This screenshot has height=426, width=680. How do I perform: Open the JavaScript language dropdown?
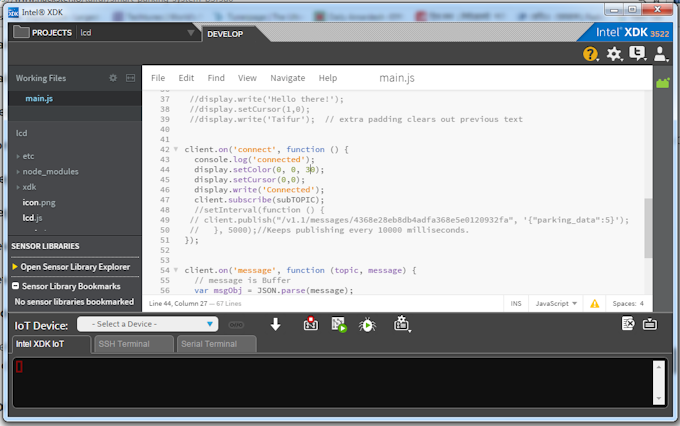point(556,303)
